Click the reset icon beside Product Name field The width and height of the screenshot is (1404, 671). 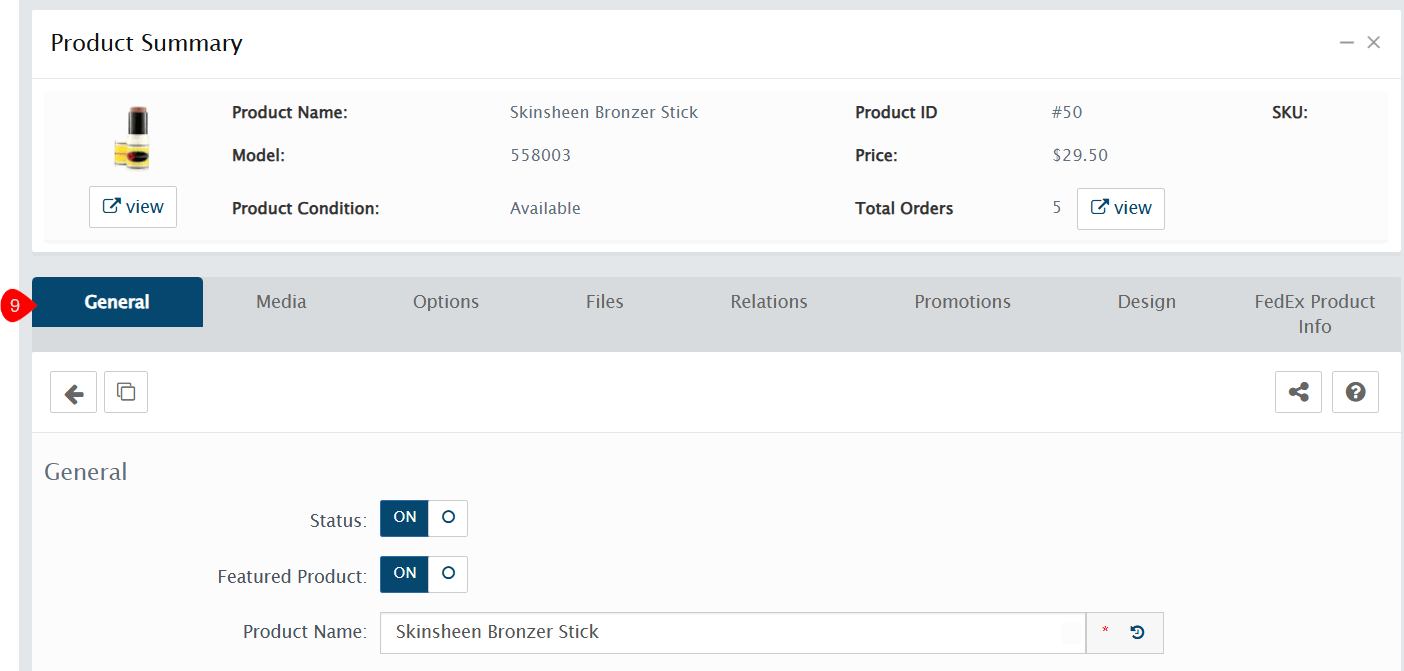[x=1137, y=632]
